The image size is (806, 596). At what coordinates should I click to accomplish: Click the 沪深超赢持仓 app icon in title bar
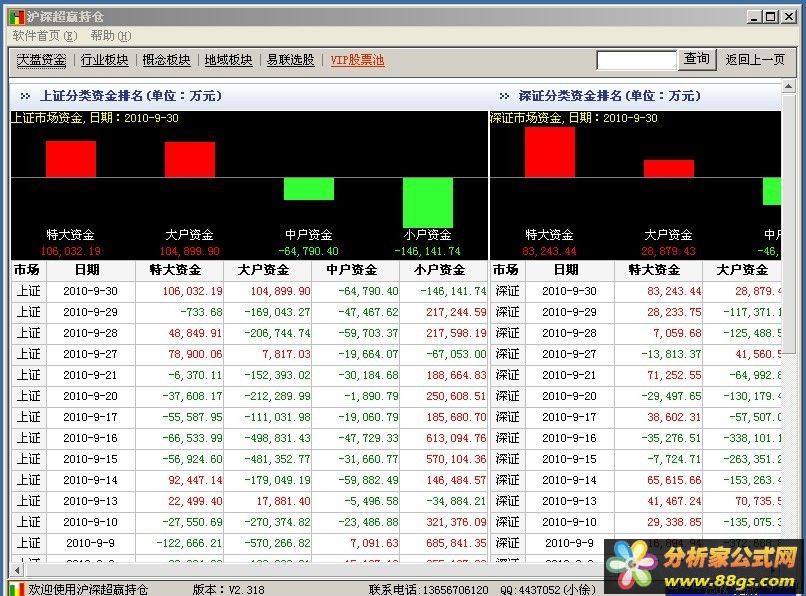pyautogui.click(x=16, y=16)
